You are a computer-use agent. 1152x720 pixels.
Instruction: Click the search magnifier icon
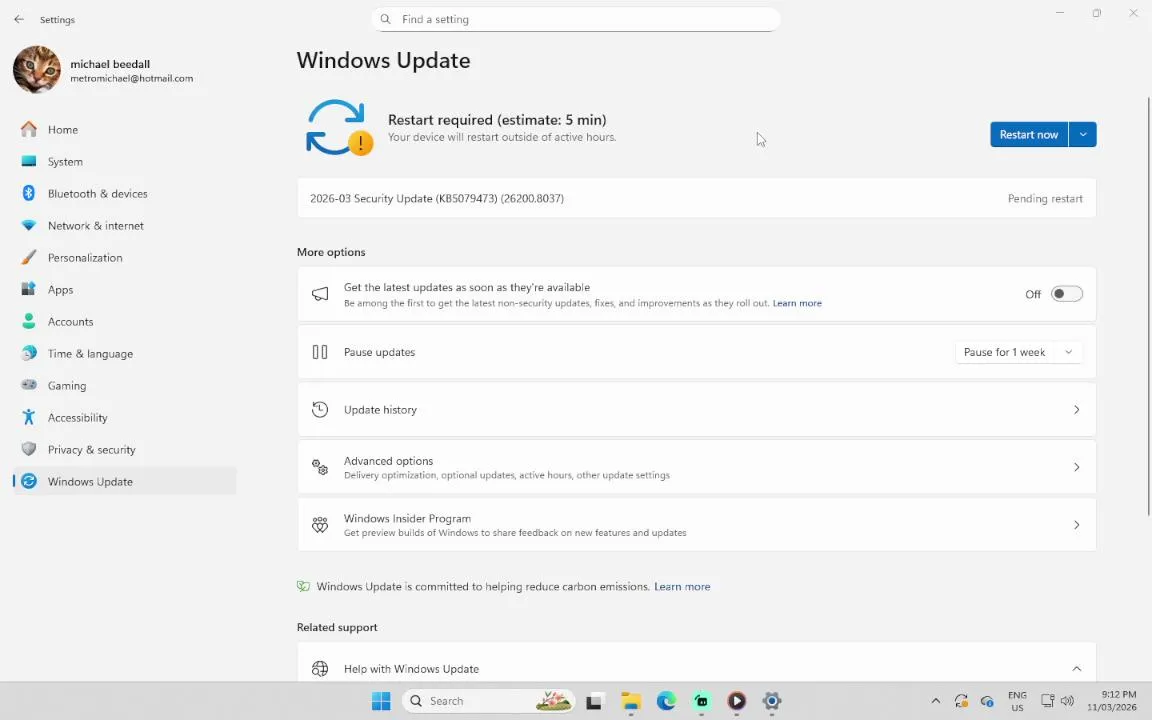(x=385, y=19)
